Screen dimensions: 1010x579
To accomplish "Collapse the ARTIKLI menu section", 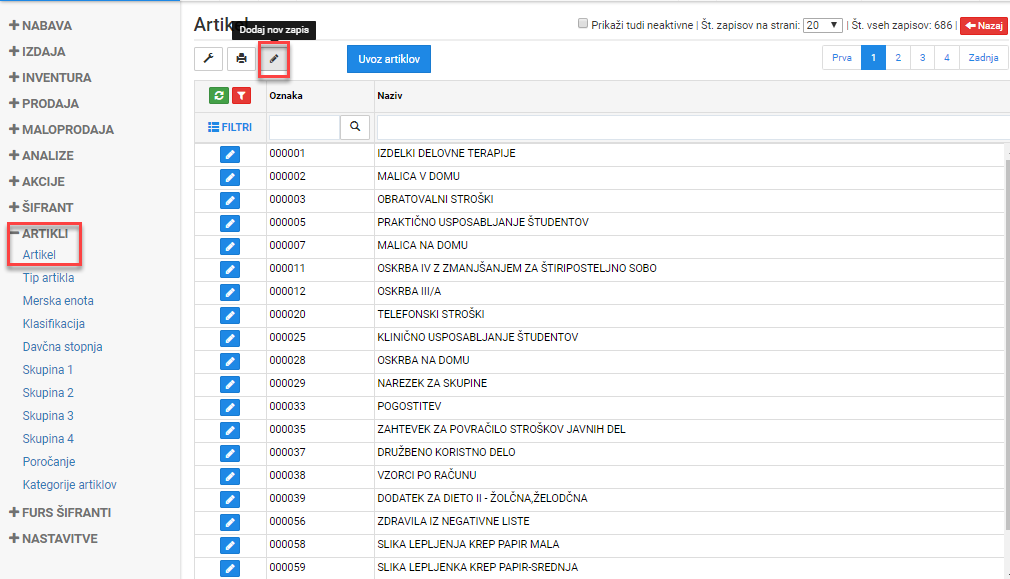I will coord(39,233).
